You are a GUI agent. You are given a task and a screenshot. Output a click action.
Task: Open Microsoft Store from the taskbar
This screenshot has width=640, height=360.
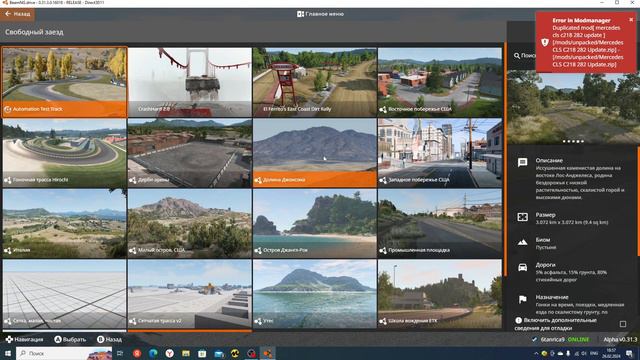point(202,353)
